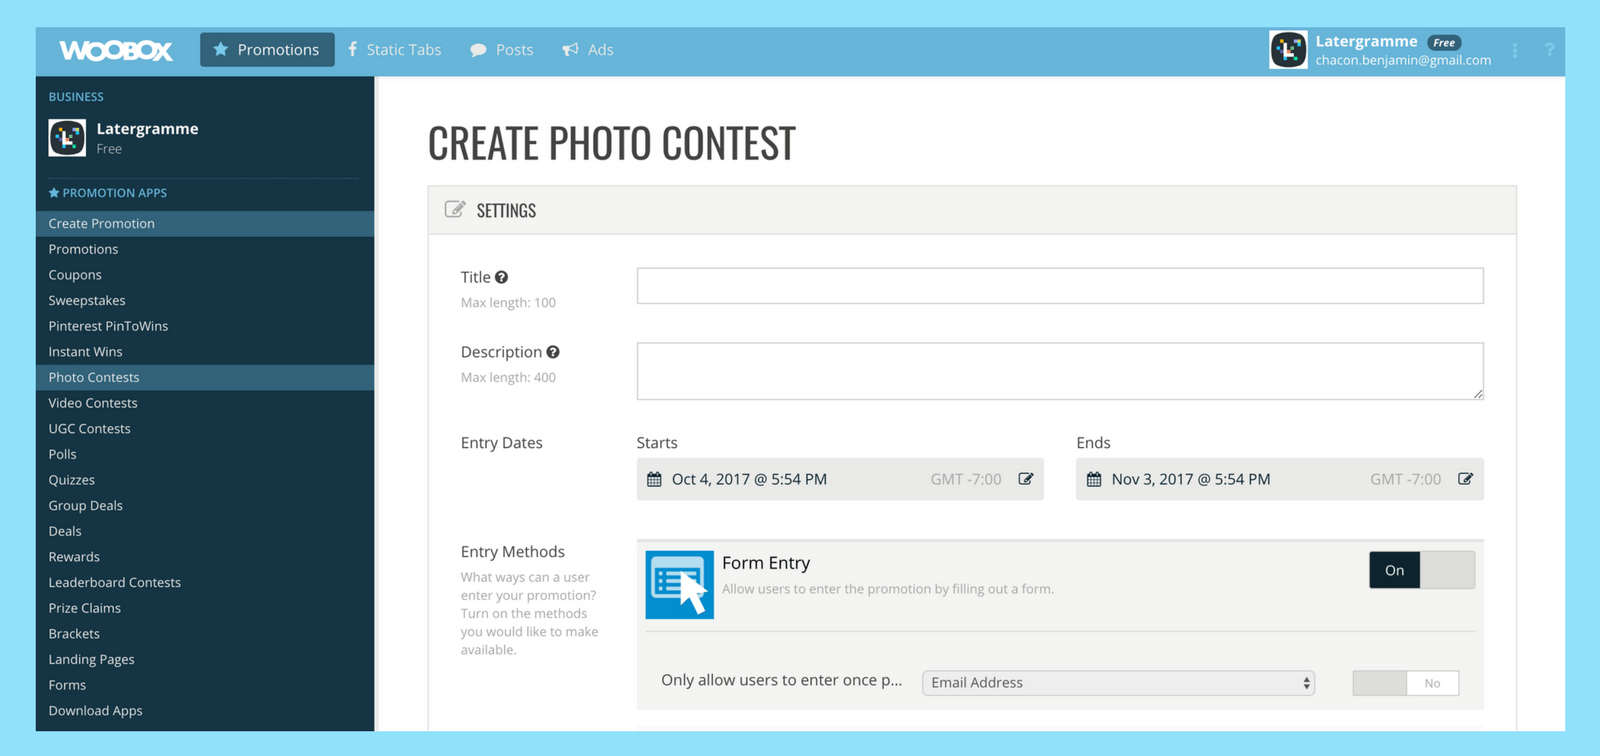Open the Posts tab

pos(502,49)
